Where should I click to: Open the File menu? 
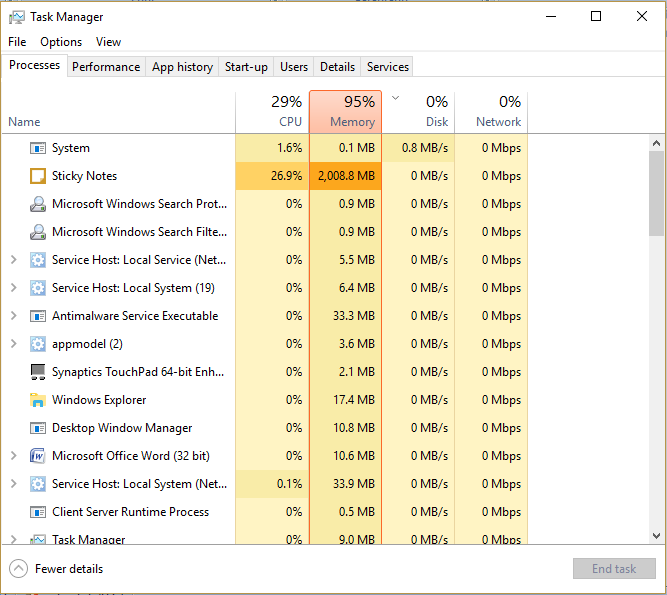coord(17,42)
